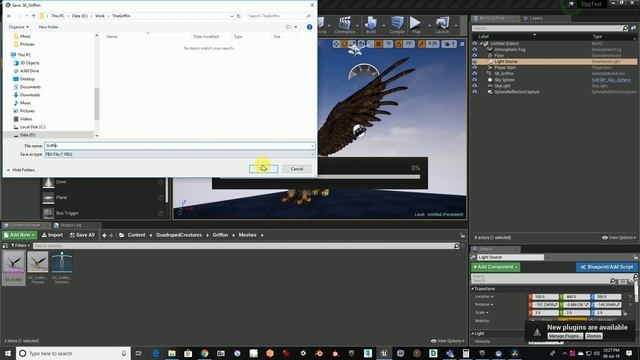
Task: Click the Content Browser back arrow
Action: click(x=104, y=235)
